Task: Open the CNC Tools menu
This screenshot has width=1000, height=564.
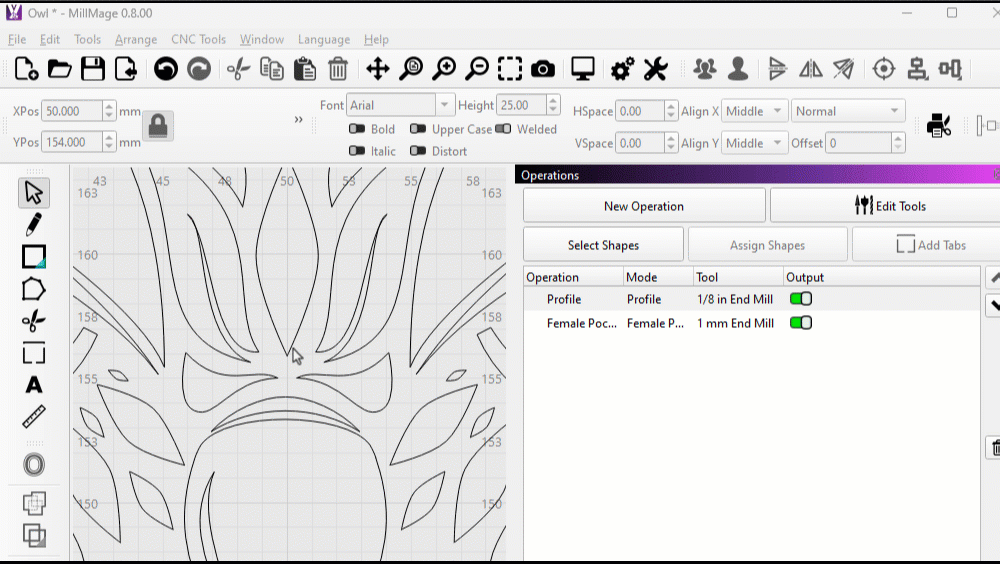Action: pyautogui.click(x=198, y=39)
